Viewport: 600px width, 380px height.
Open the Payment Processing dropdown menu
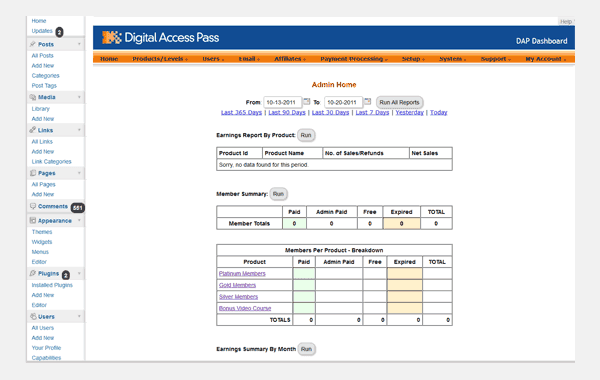click(x=354, y=59)
